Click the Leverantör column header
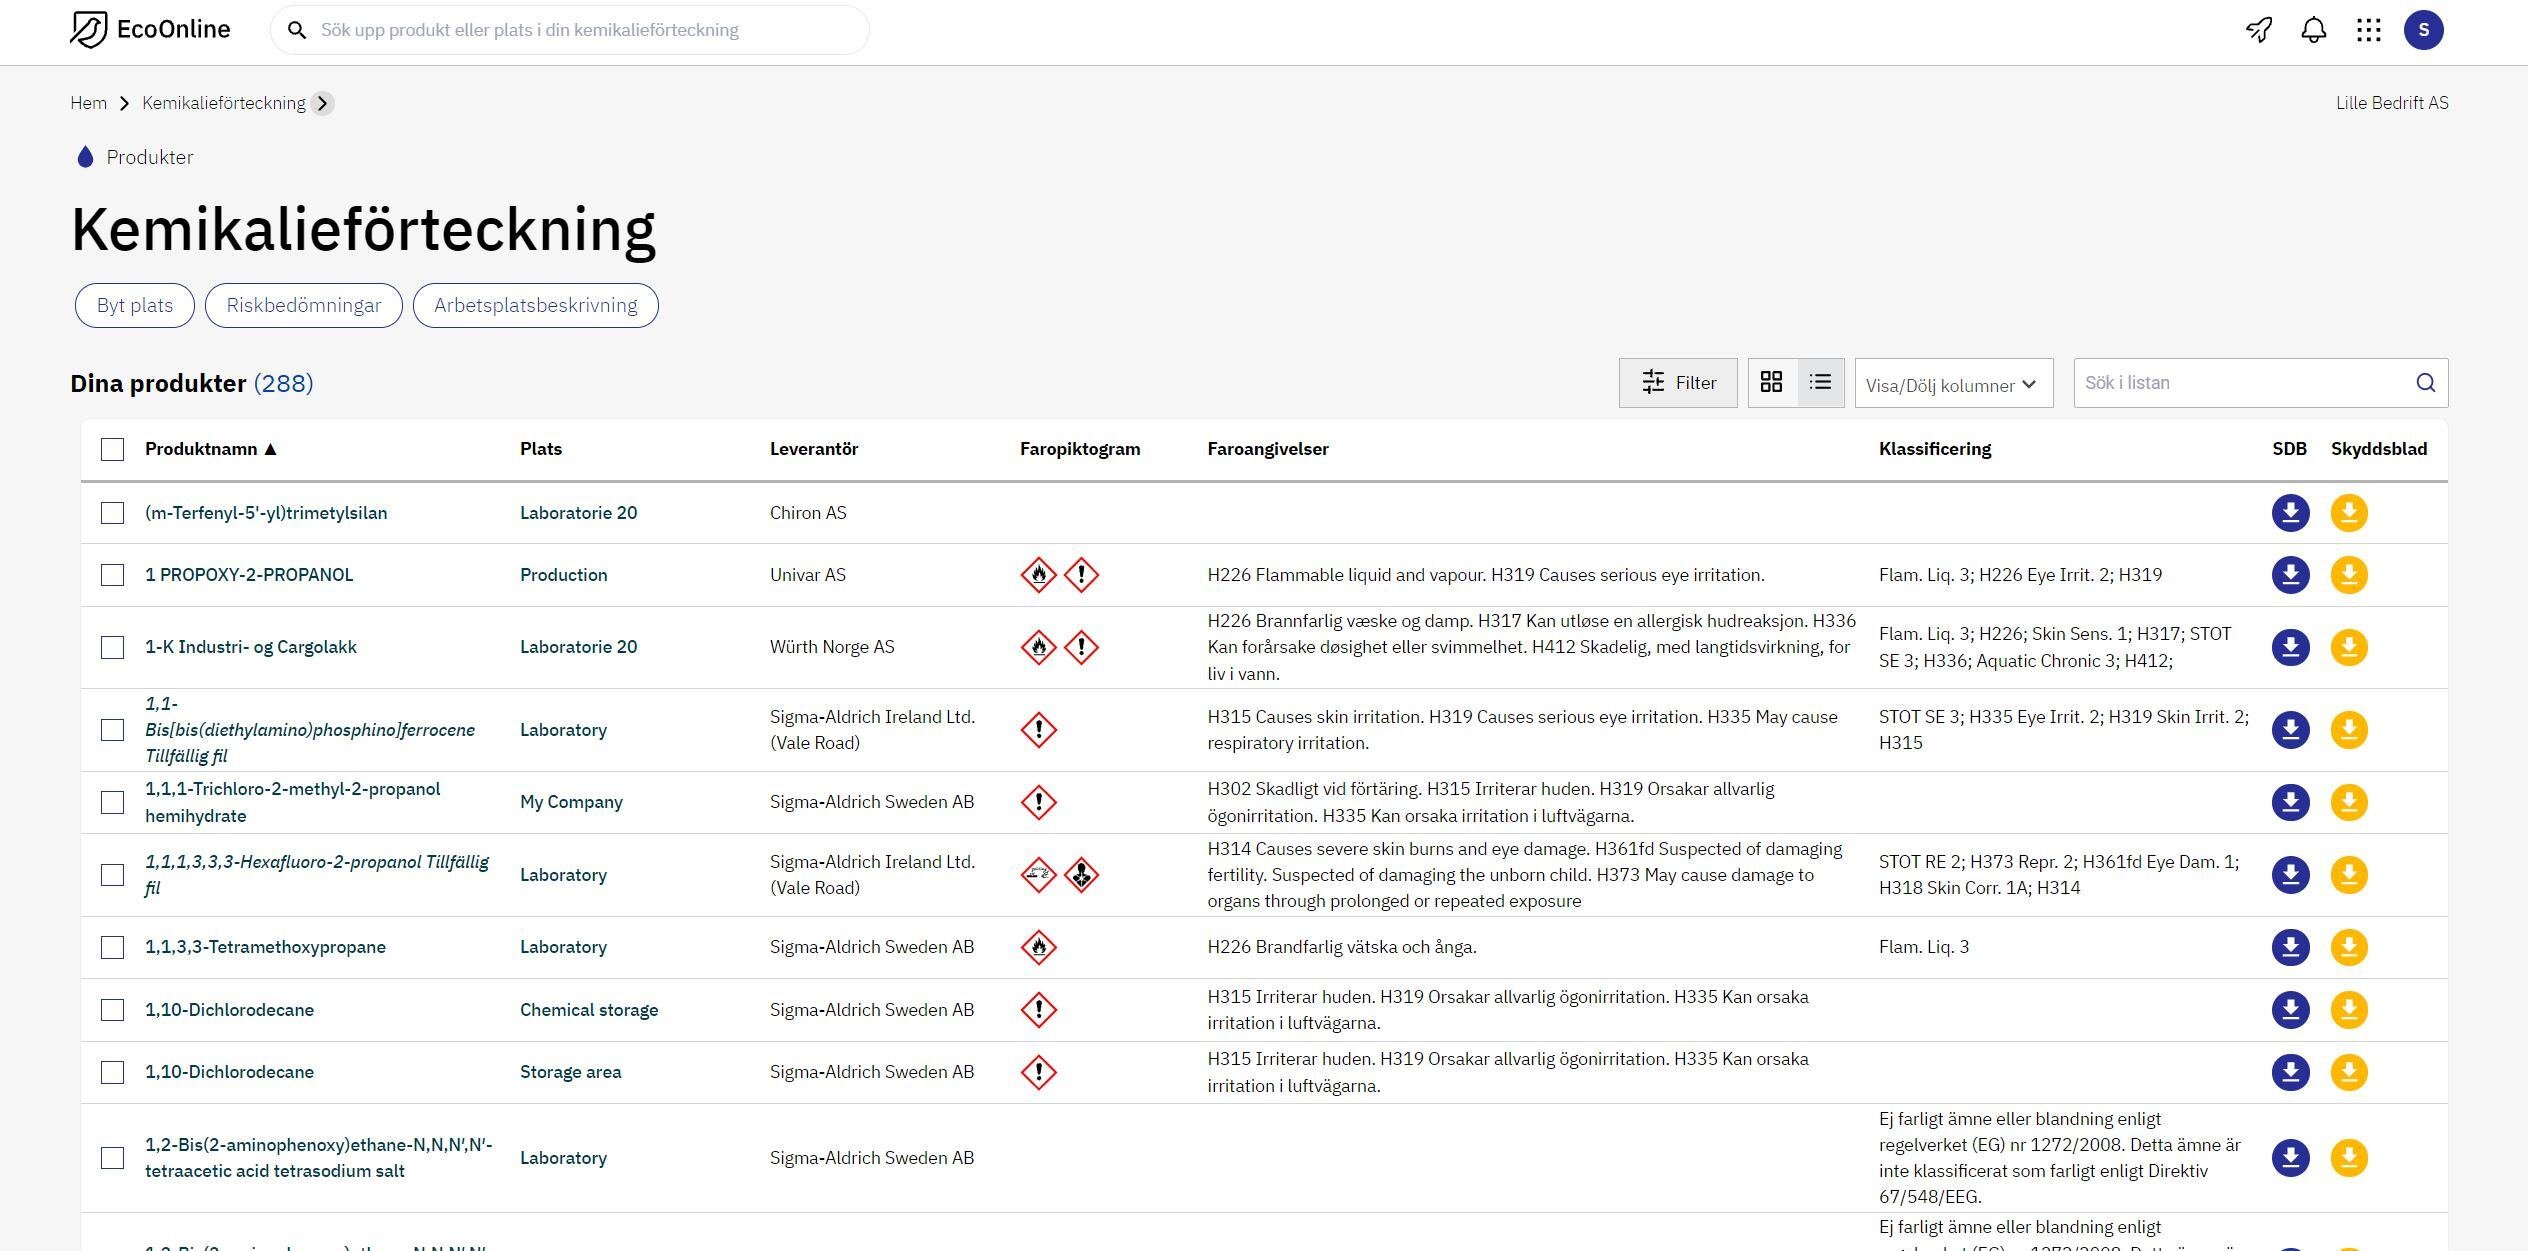This screenshot has width=2528, height=1251. pos(814,449)
